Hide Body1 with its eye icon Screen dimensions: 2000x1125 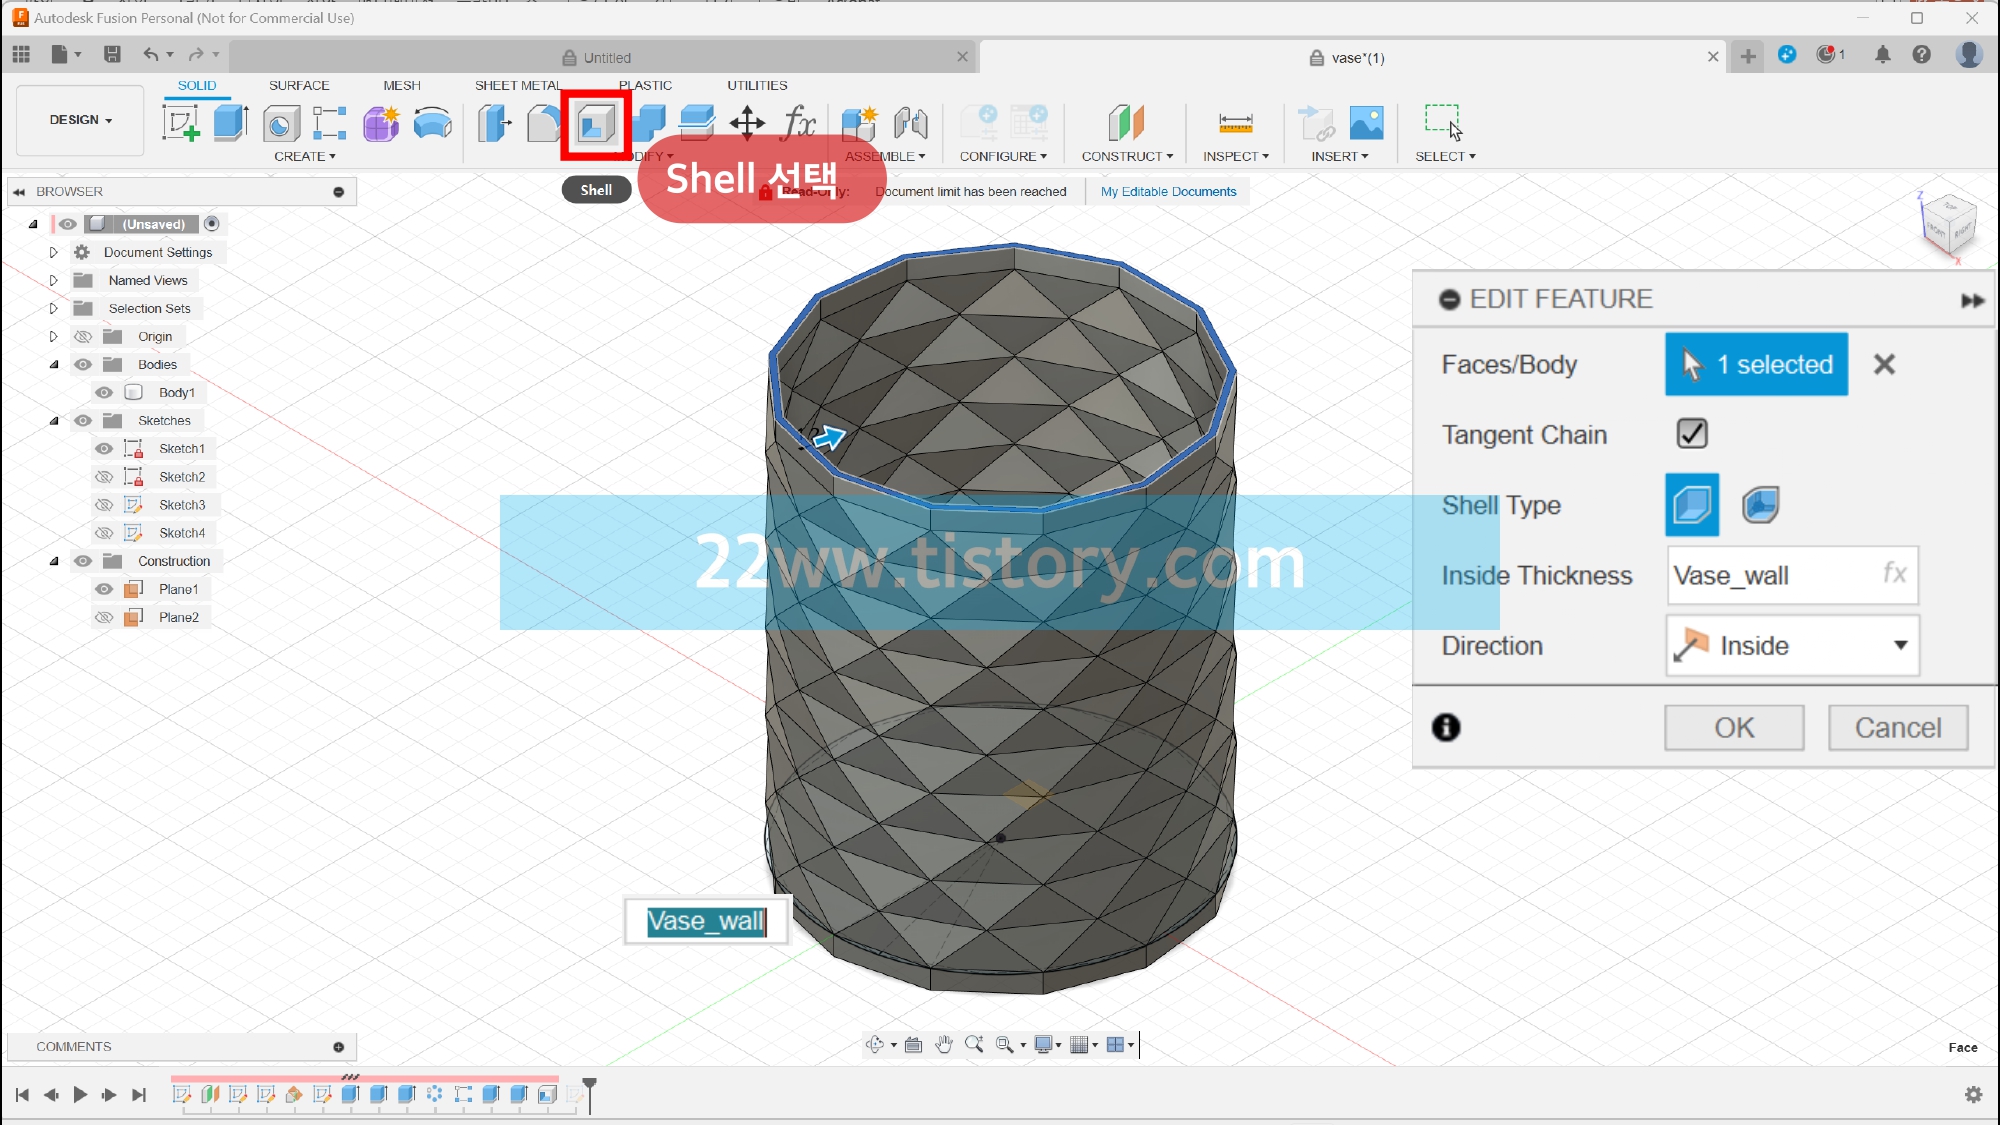tap(104, 393)
